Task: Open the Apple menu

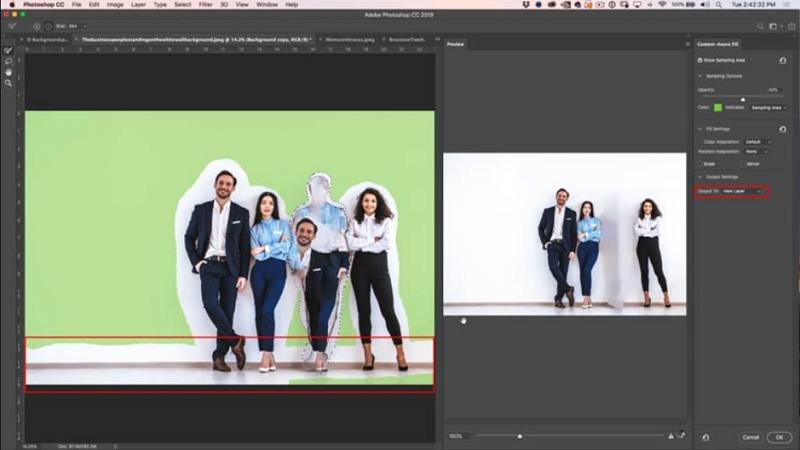Action: [12, 5]
